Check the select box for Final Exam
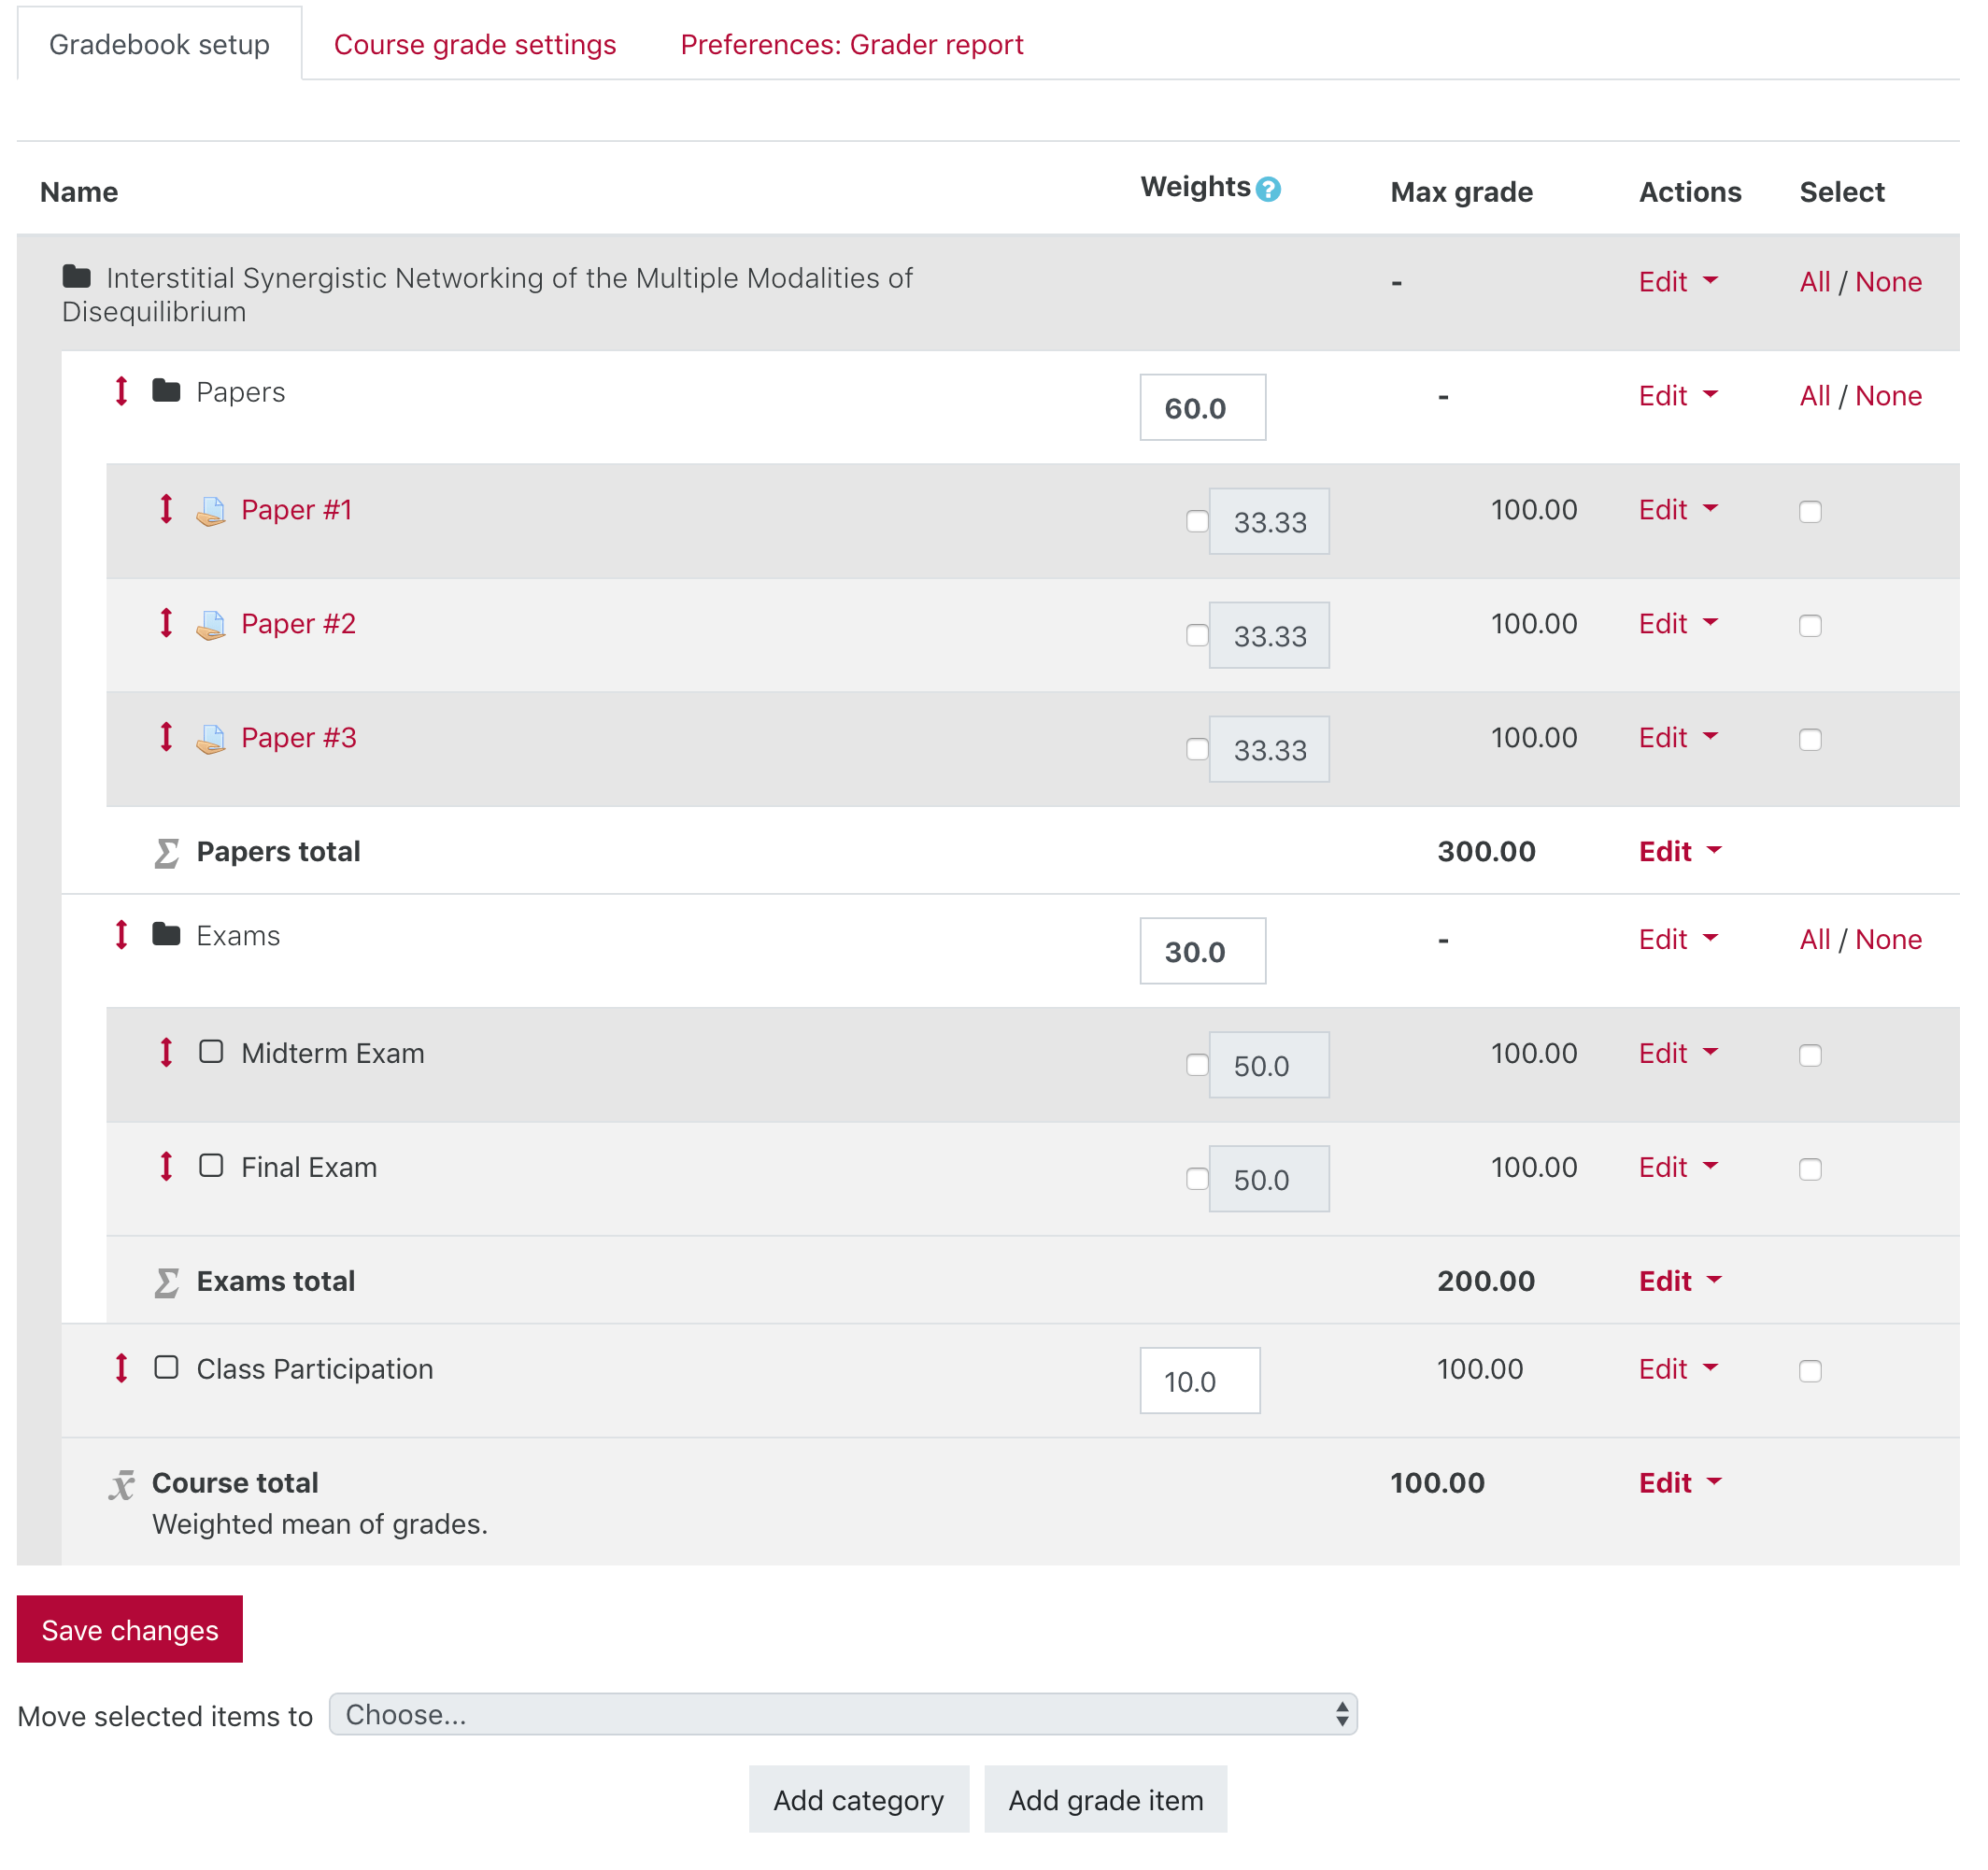 point(1810,1168)
